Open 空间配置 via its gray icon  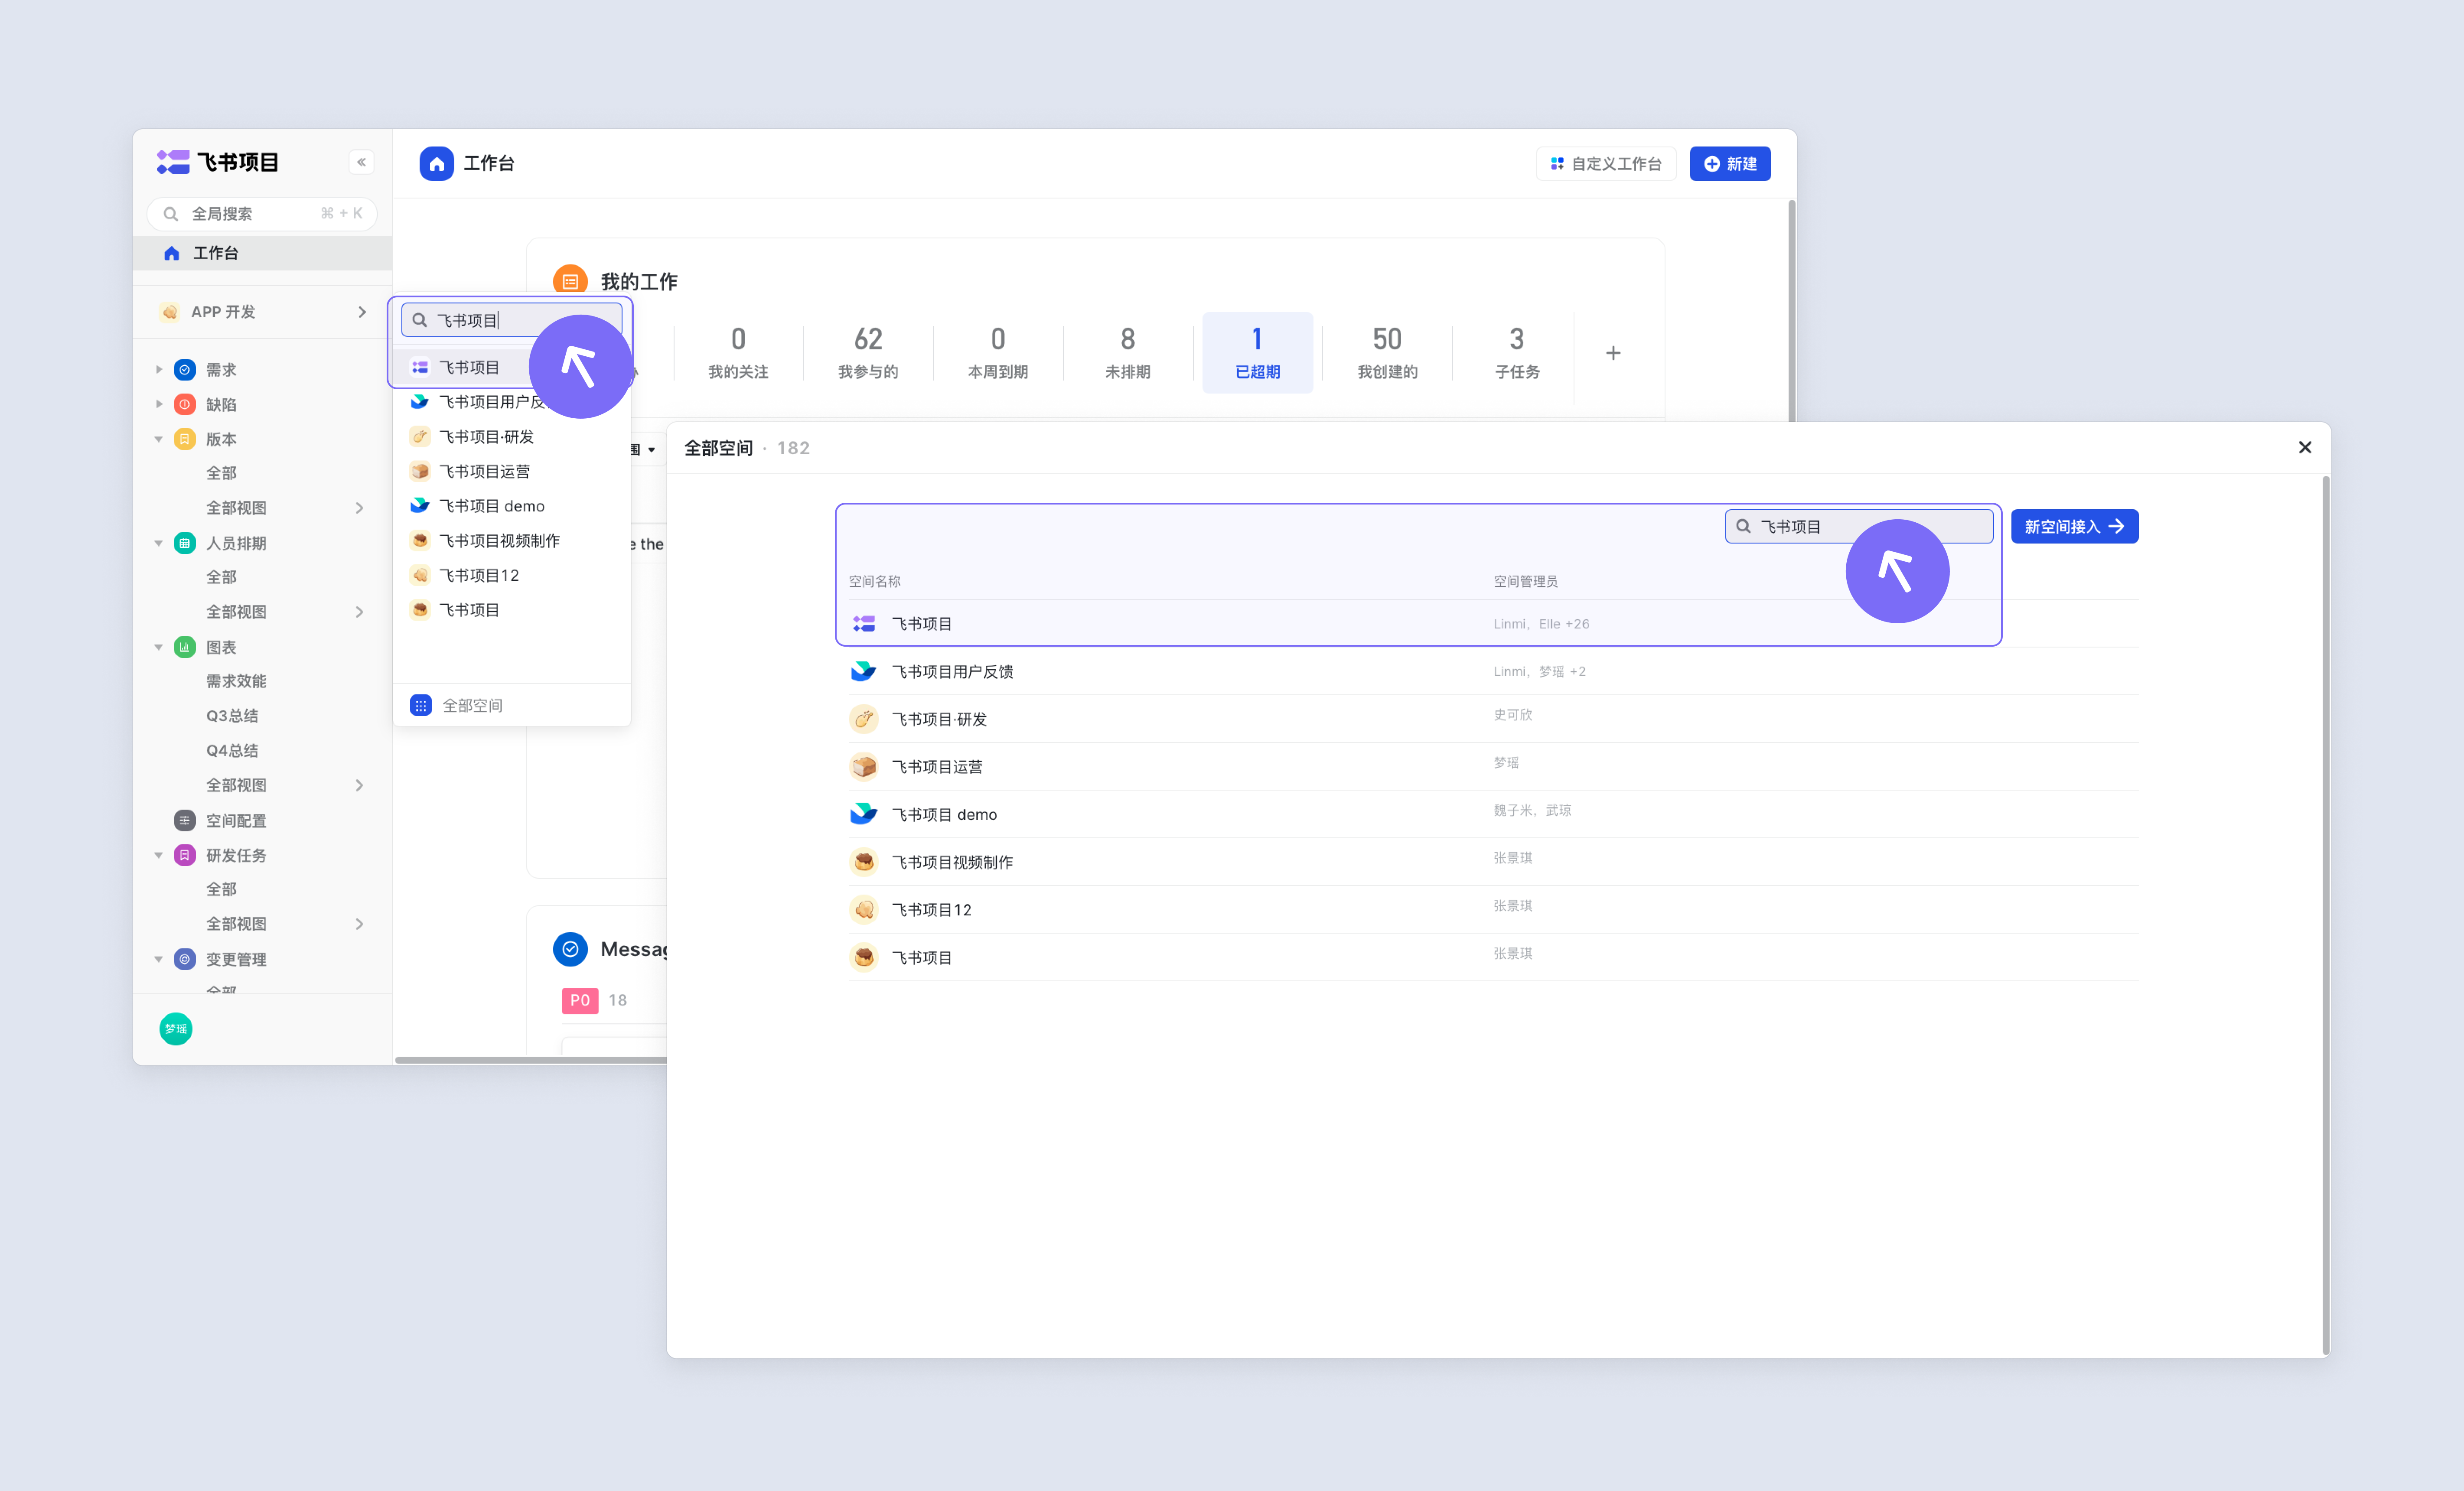click(x=185, y=820)
